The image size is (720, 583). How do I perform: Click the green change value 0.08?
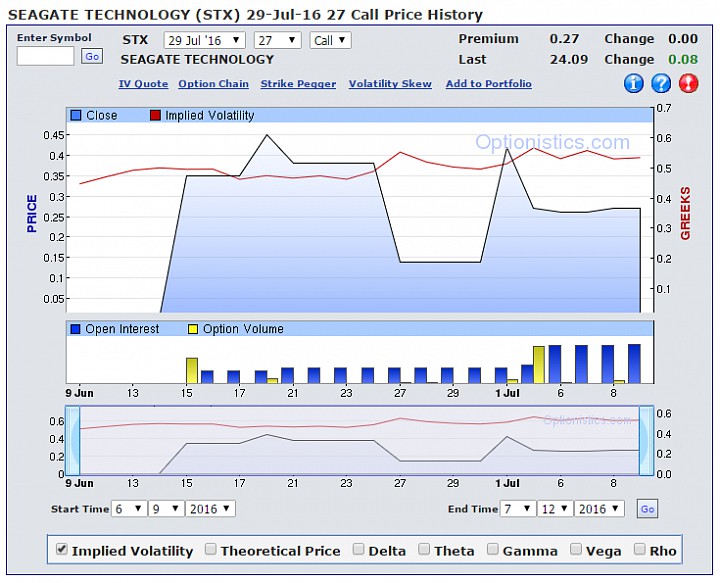683,60
